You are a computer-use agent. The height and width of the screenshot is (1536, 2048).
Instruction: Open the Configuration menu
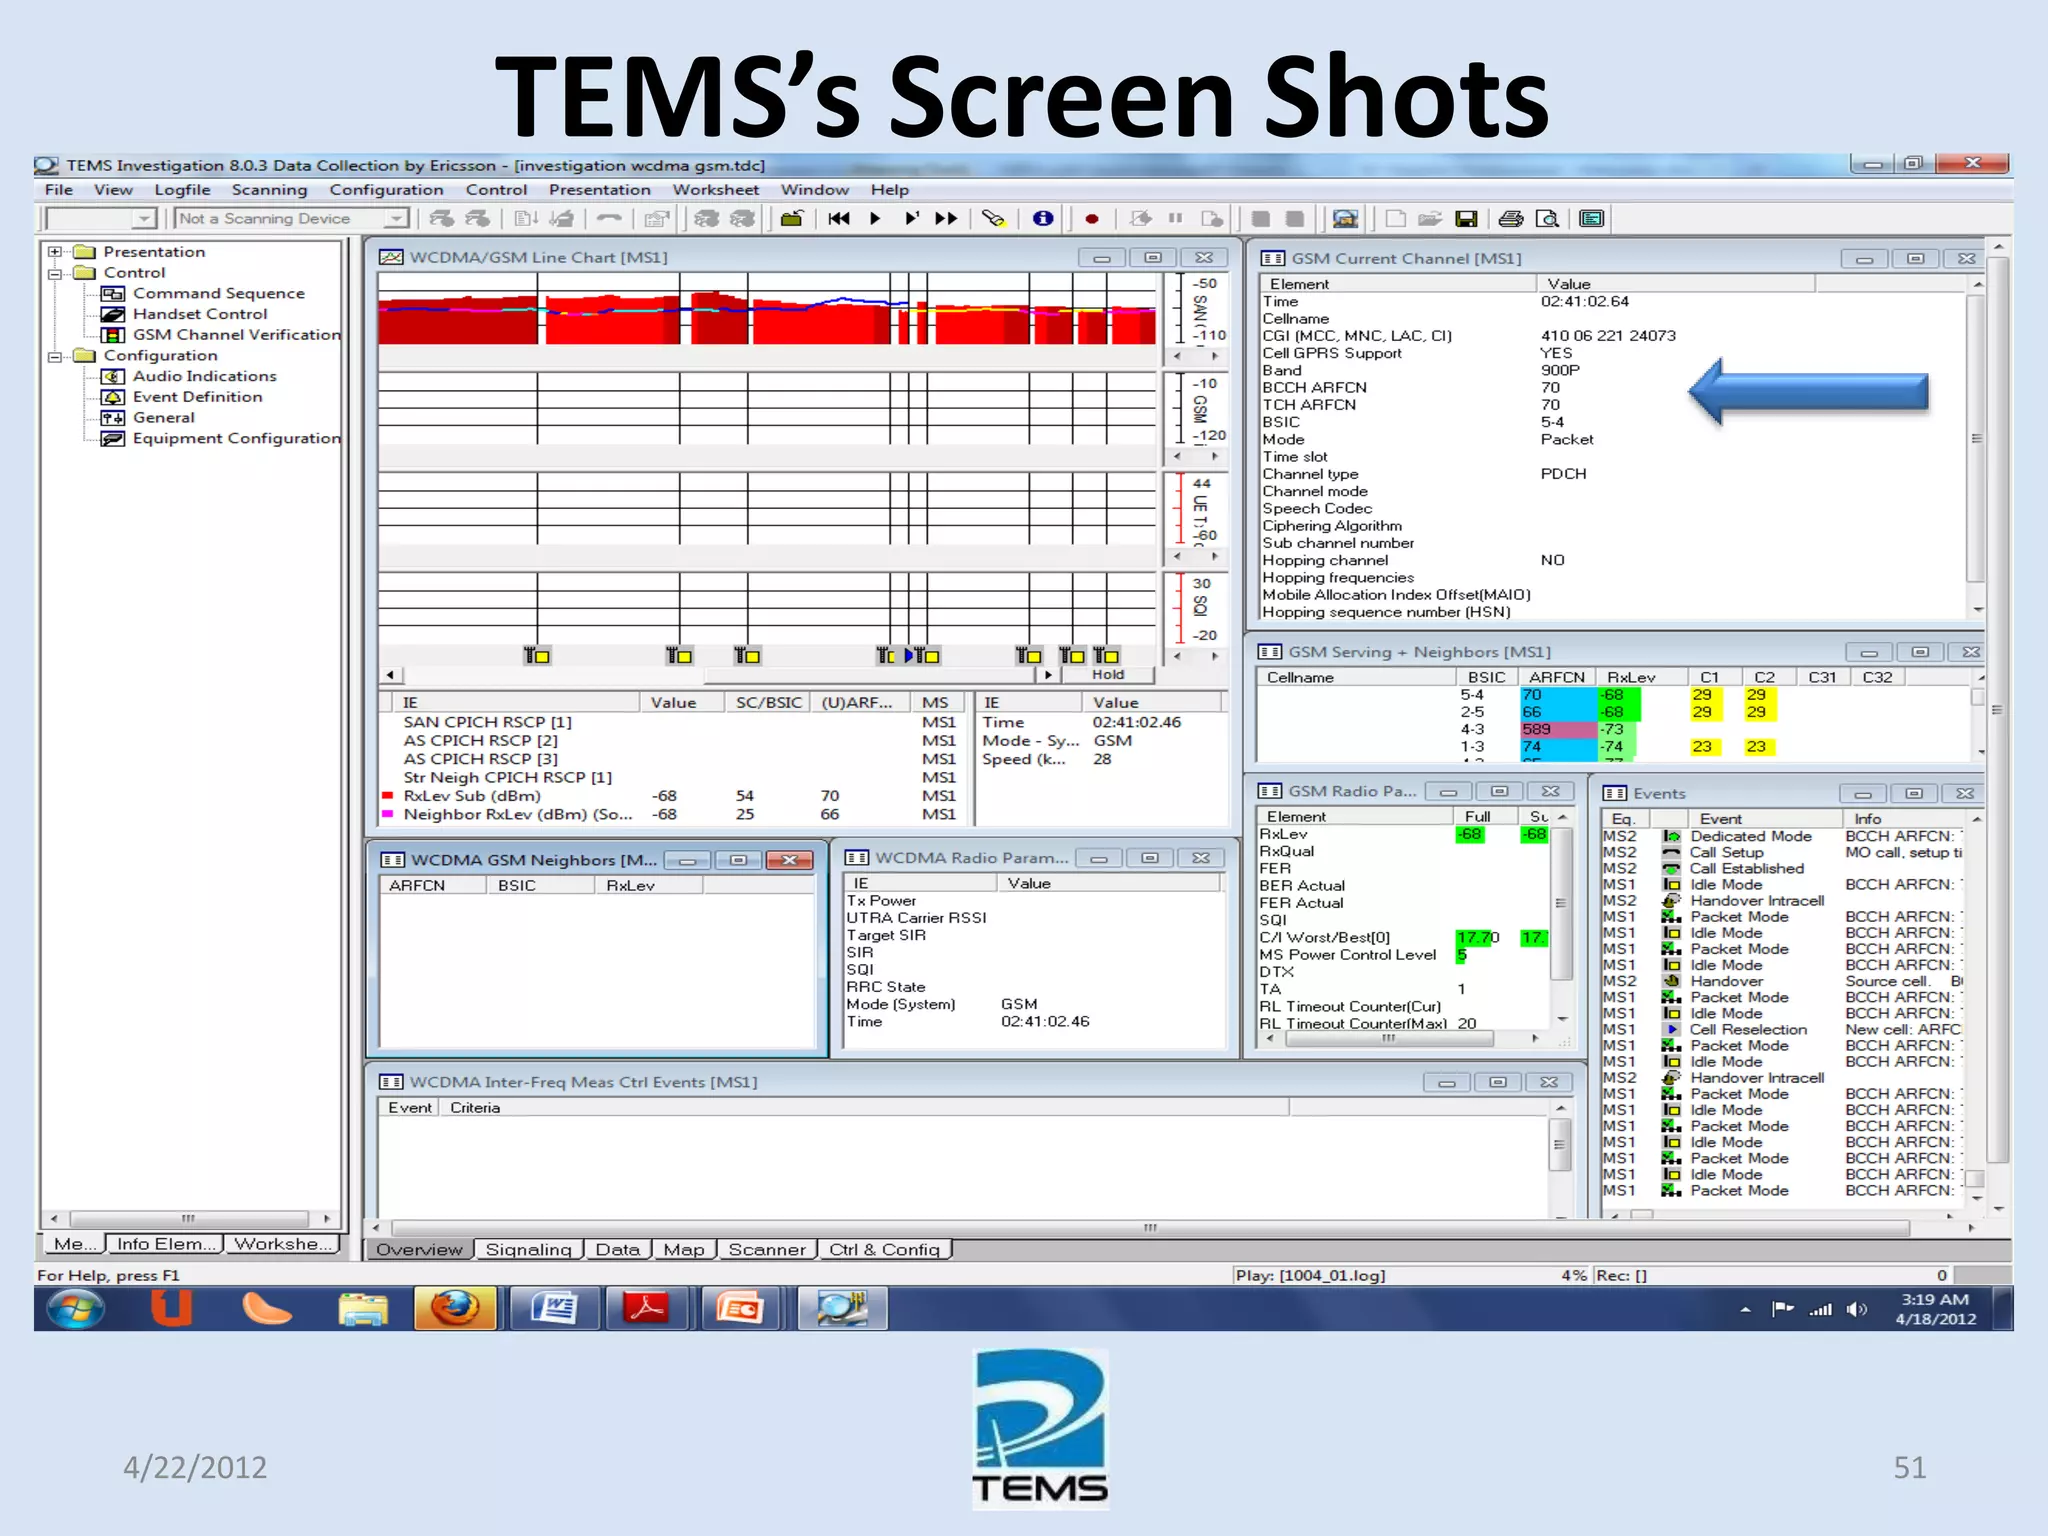(386, 190)
